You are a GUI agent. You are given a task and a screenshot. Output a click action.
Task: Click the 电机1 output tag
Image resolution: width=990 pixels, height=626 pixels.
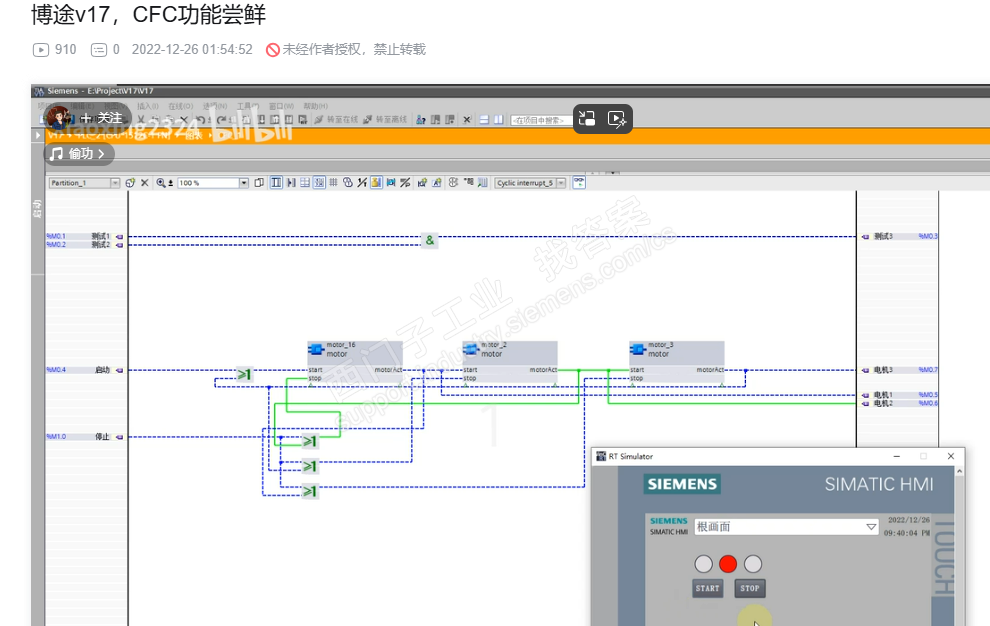click(883, 395)
